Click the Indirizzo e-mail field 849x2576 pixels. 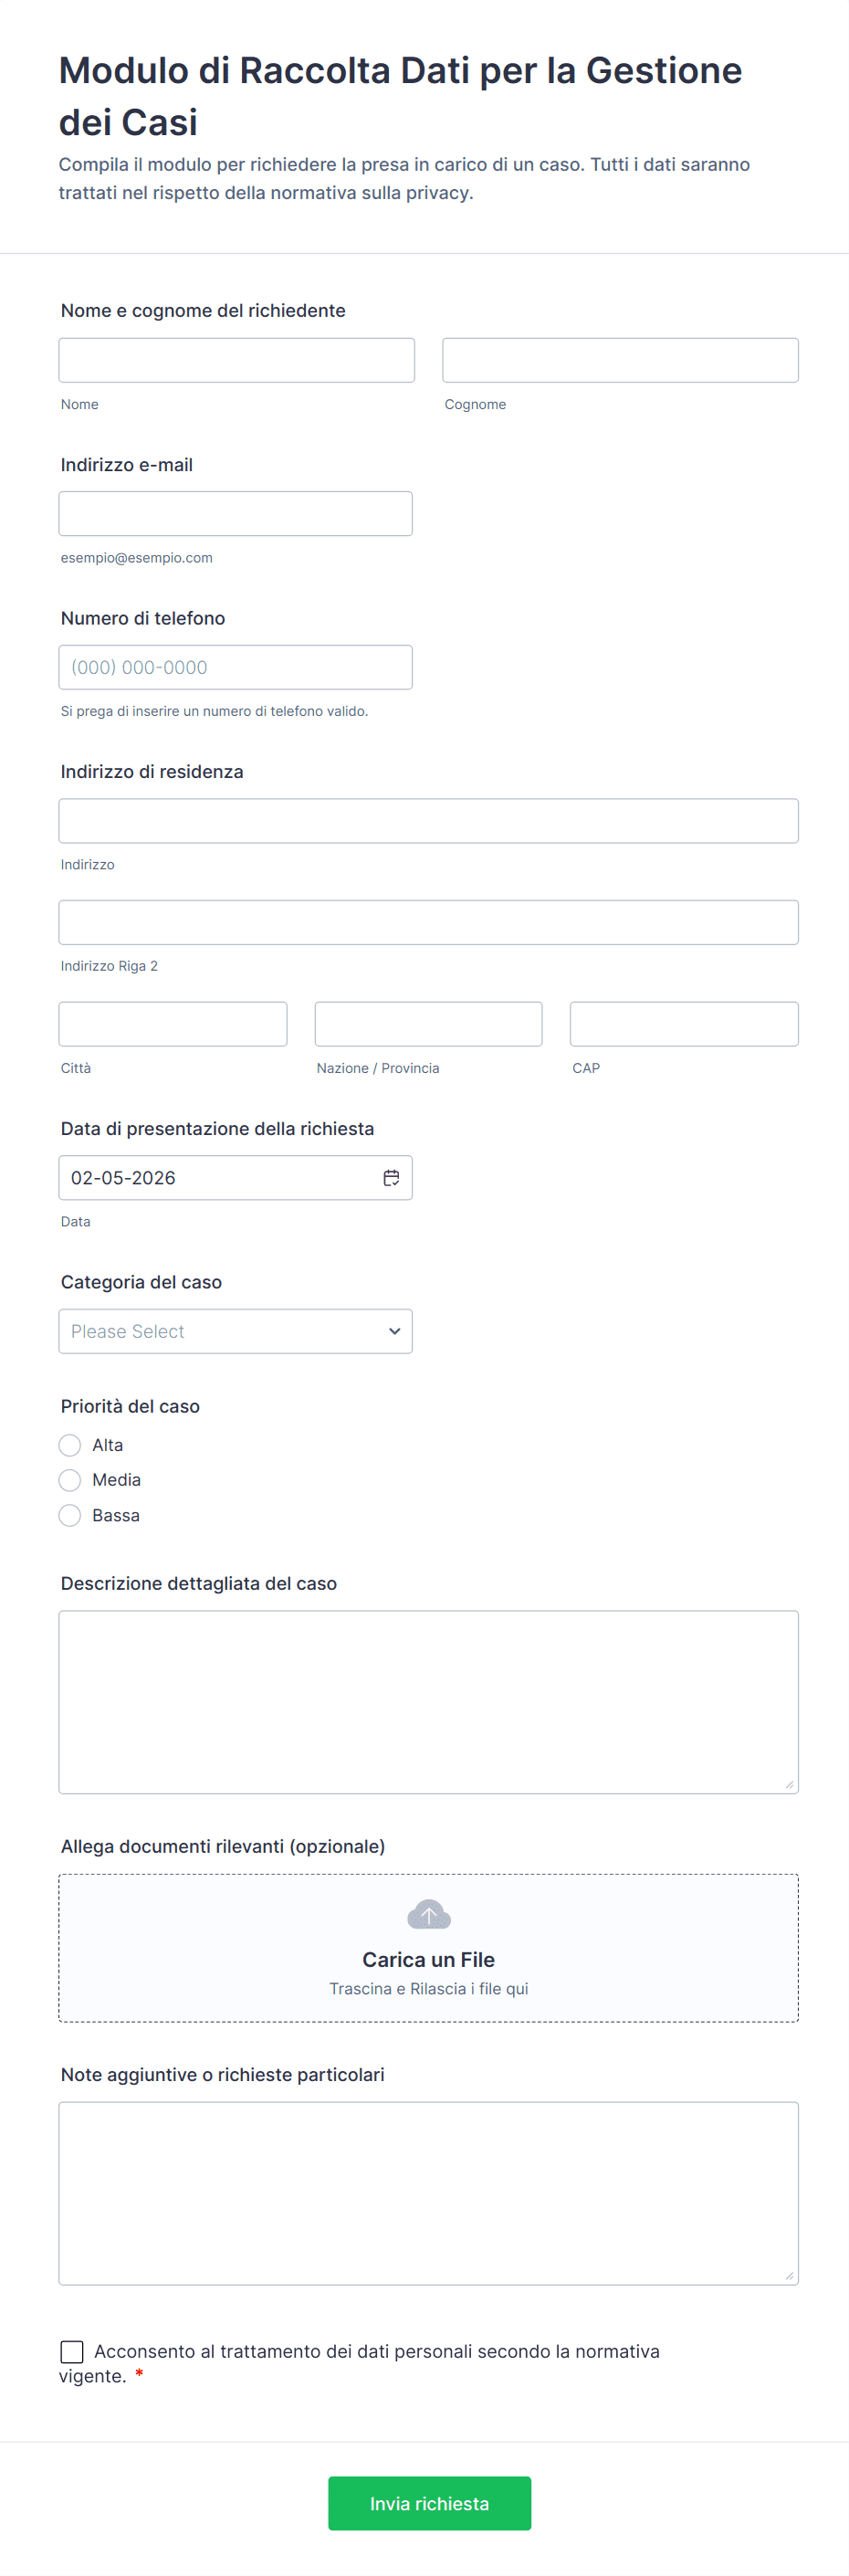click(235, 514)
